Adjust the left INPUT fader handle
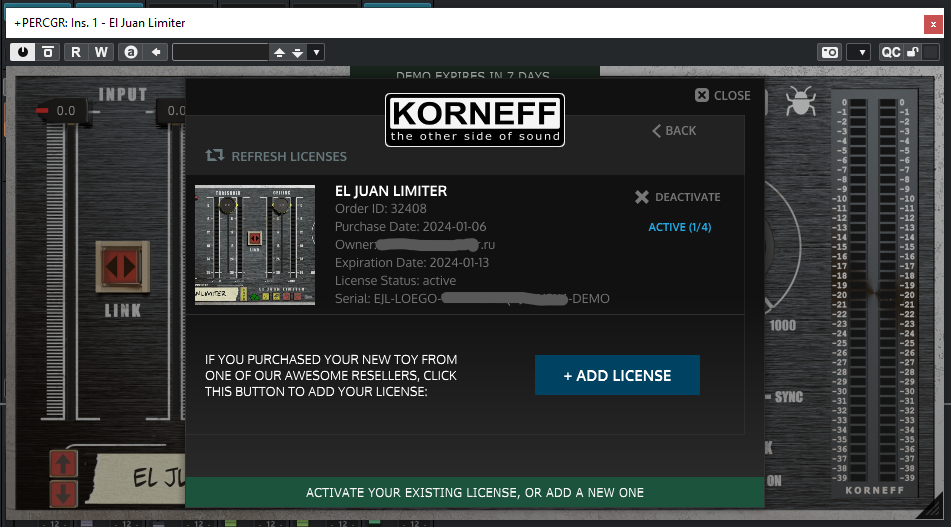This screenshot has height=527, width=951. coord(64,111)
